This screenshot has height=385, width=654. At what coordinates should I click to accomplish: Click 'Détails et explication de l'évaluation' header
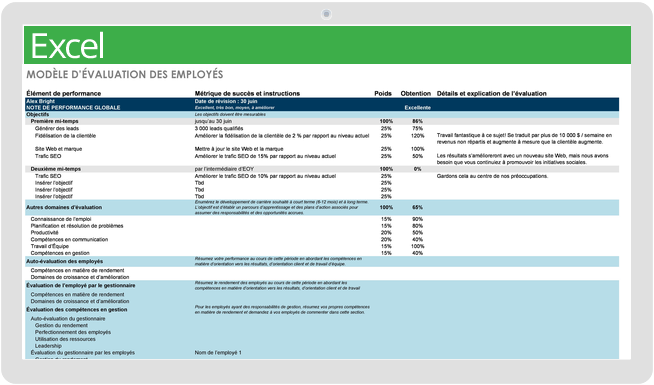pos(491,93)
